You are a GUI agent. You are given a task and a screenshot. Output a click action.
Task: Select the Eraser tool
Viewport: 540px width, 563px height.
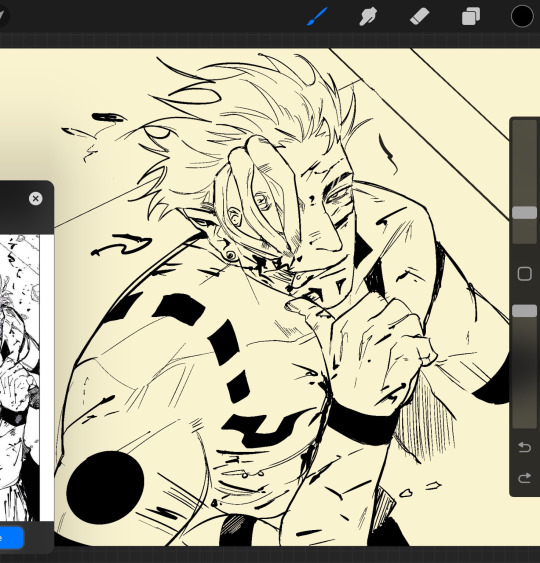click(419, 17)
